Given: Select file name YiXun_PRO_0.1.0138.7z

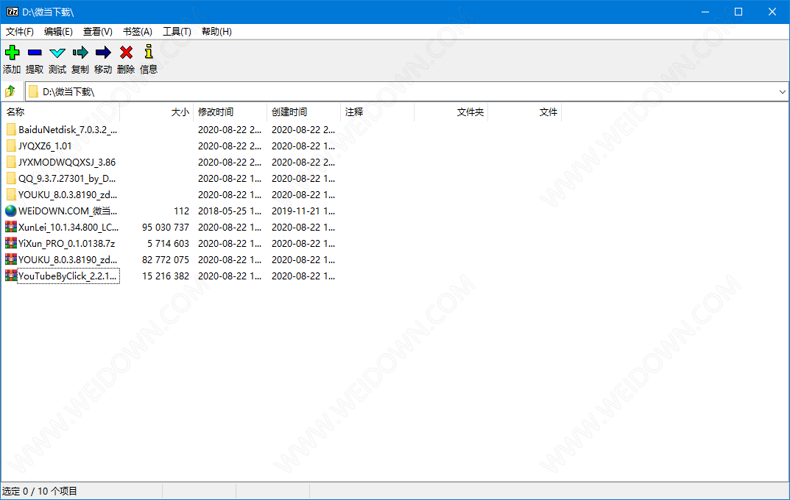Looking at the screenshot, I should tap(67, 243).
